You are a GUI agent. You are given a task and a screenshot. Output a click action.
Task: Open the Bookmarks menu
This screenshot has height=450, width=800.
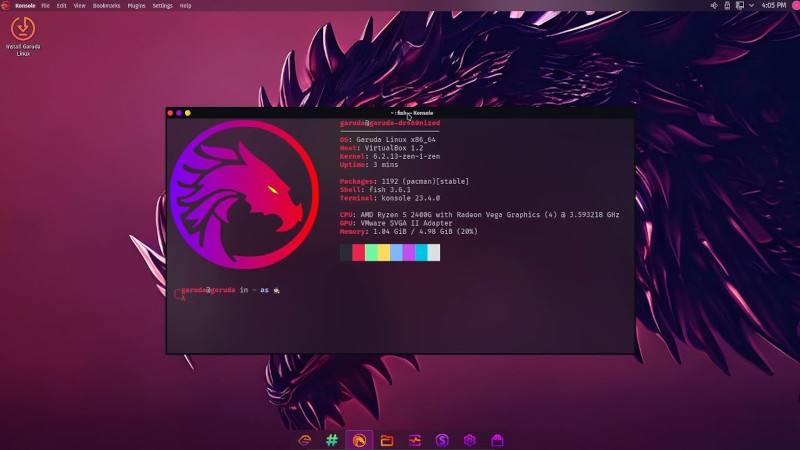click(x=106, y=6)
